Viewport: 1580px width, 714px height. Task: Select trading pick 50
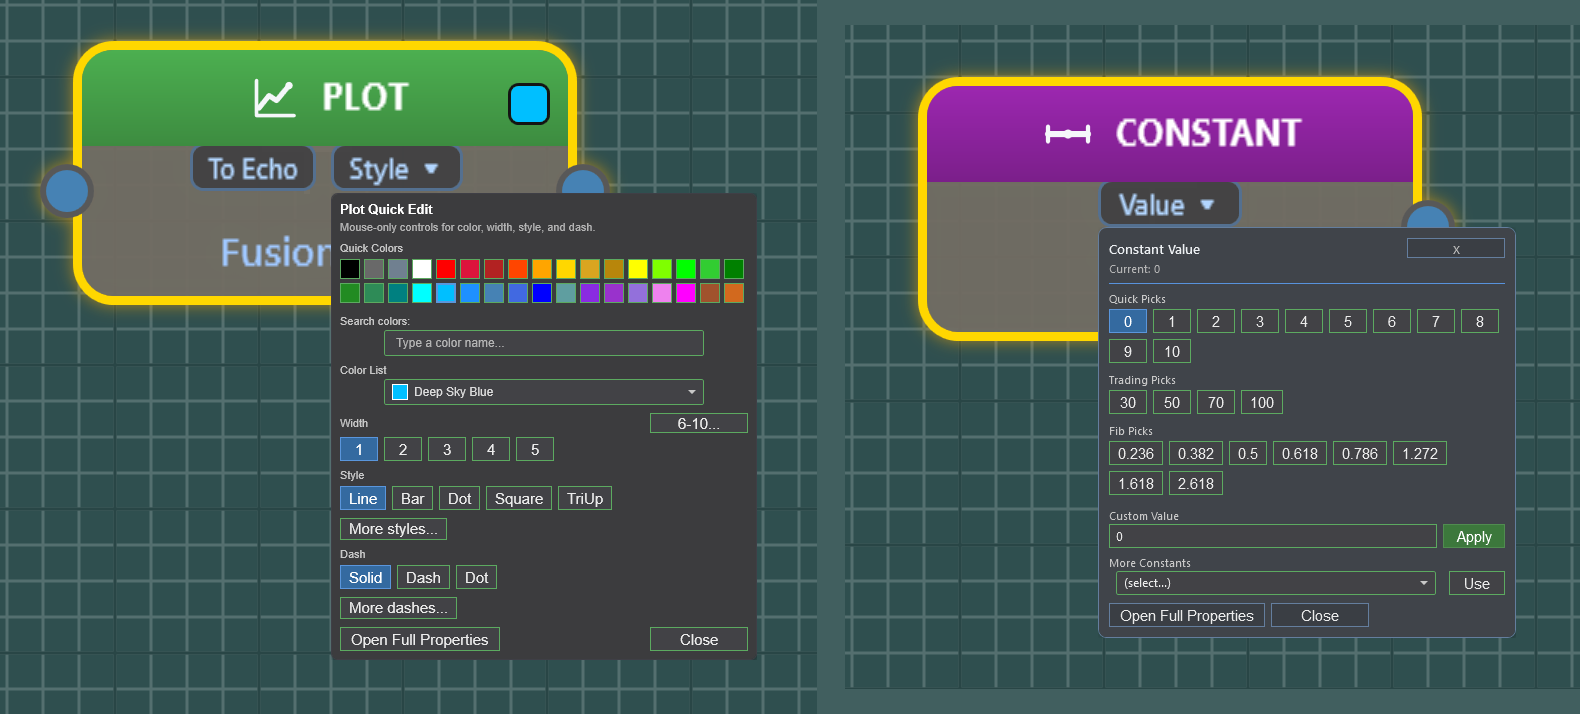click(x=1172, y=403)
